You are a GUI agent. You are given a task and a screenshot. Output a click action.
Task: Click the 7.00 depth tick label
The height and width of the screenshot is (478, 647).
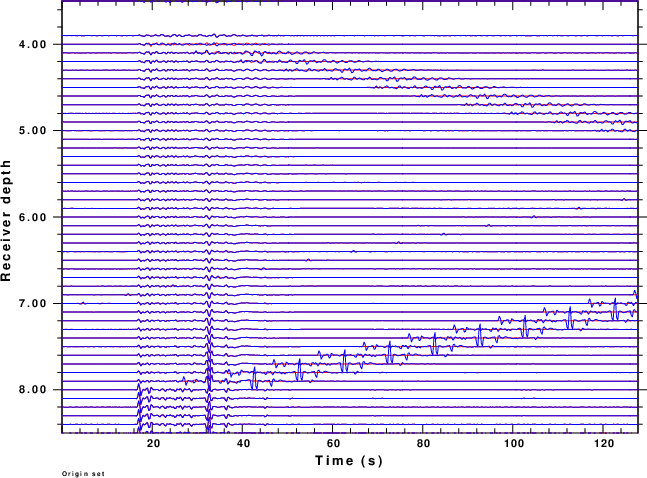coord(33,303)
